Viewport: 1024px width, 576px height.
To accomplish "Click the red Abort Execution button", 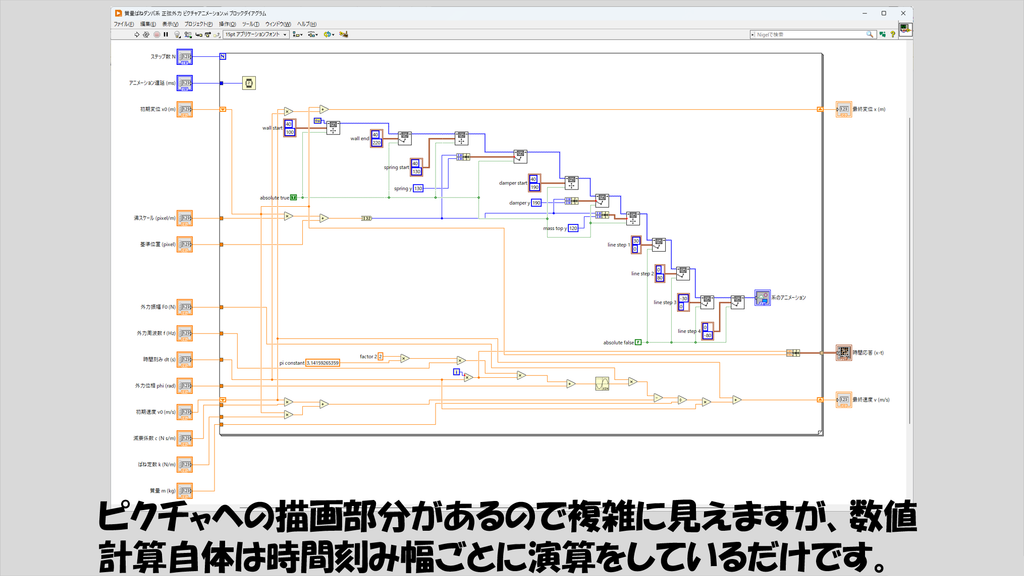I will click(x=157, y=35).
